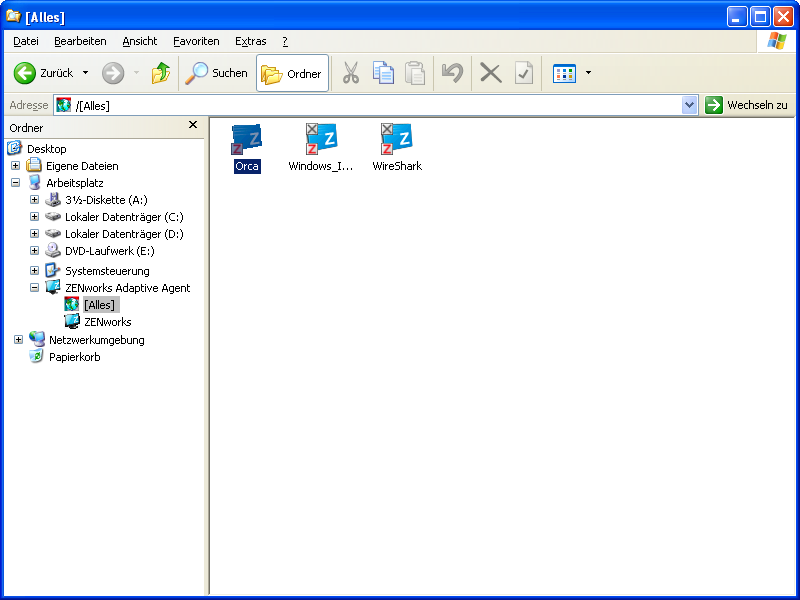Open the Extras menu
The height and width of the screenshot is (600, 800).
(250, 41)
